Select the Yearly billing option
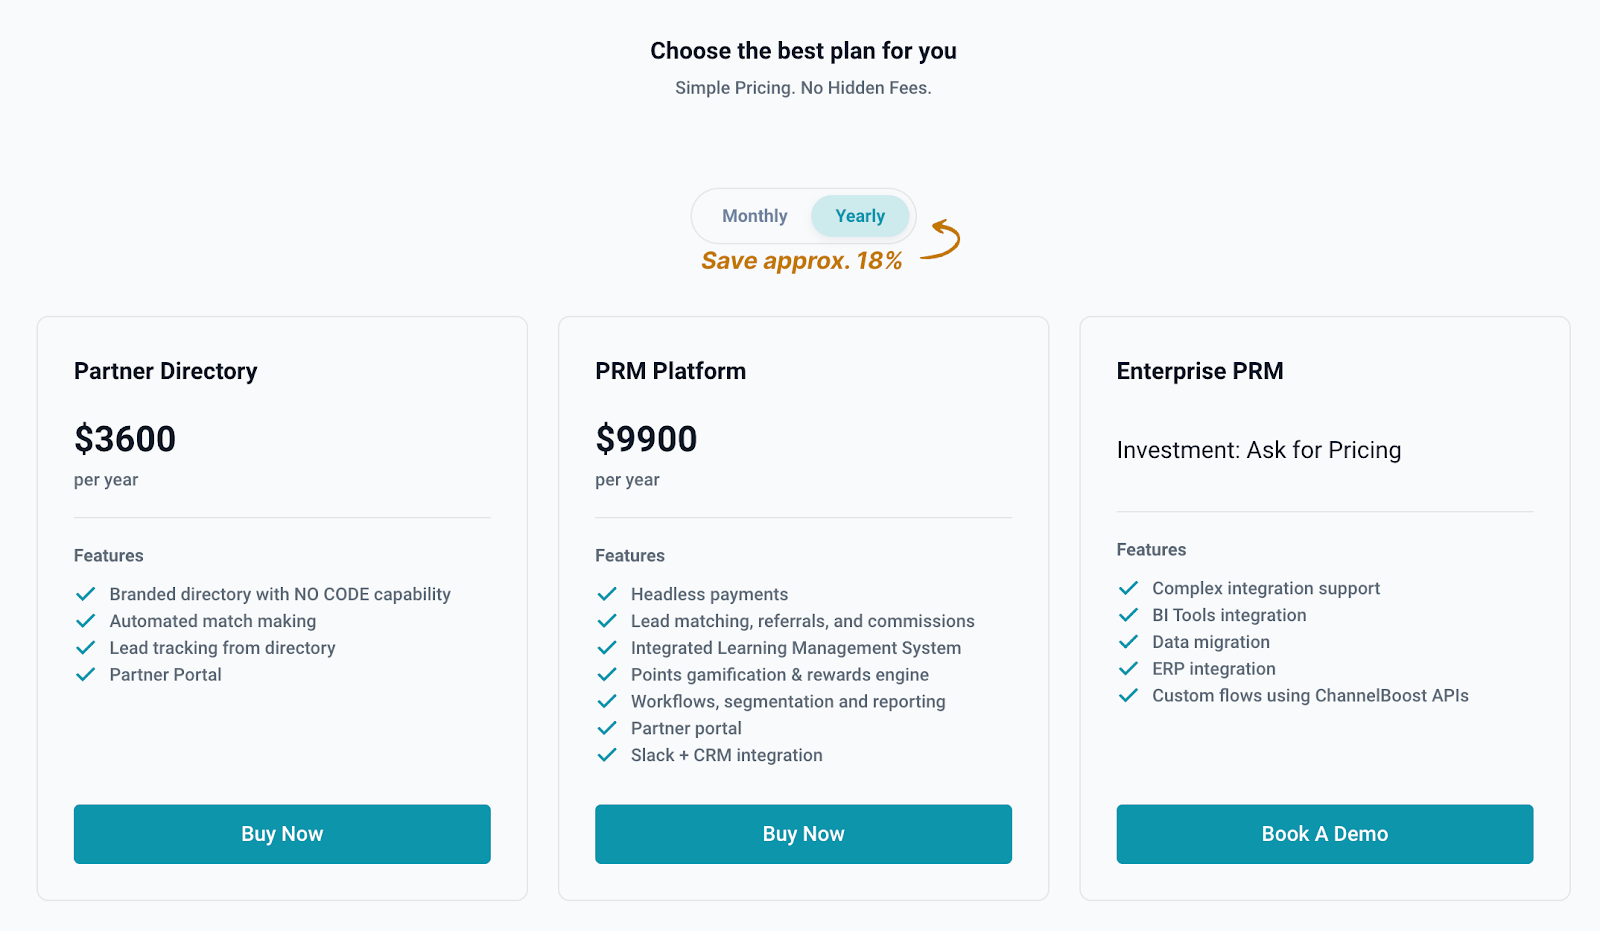The image size is (1600, 931). pyautogui.click(x=860, y=216)
